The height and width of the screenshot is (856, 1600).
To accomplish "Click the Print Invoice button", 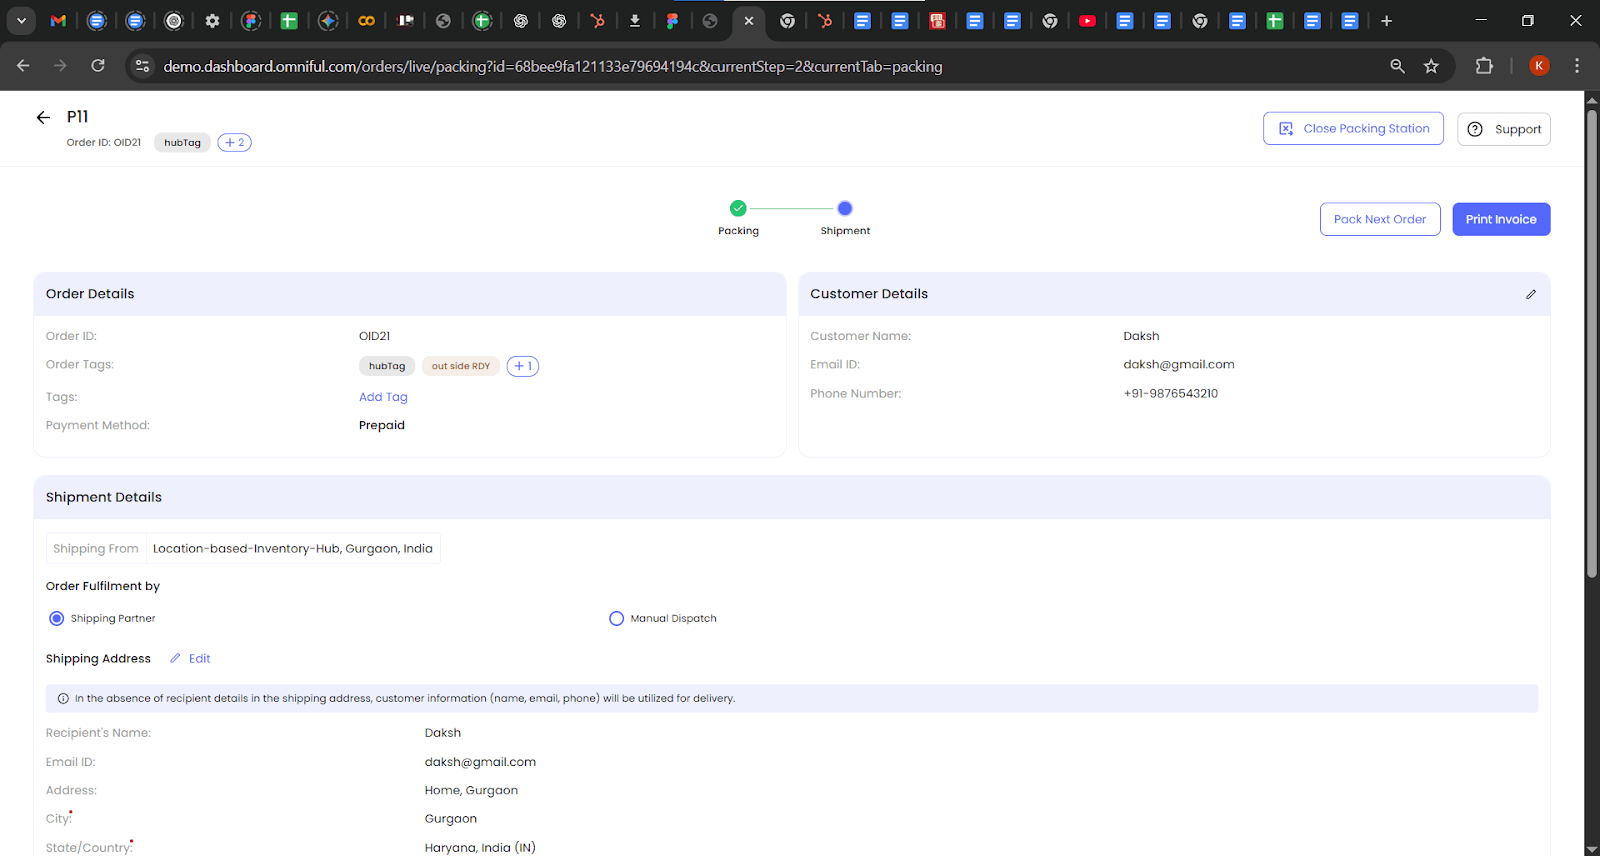I will pos(1500,220).
